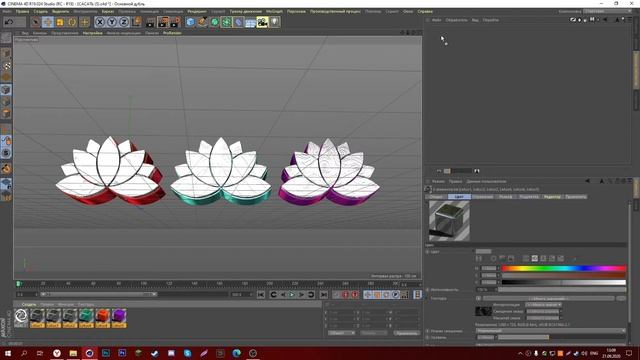The width and height of the screenshot is (640, 360).
Task: Toggle rotation keyframe recording icon
Action: (386, 295)
